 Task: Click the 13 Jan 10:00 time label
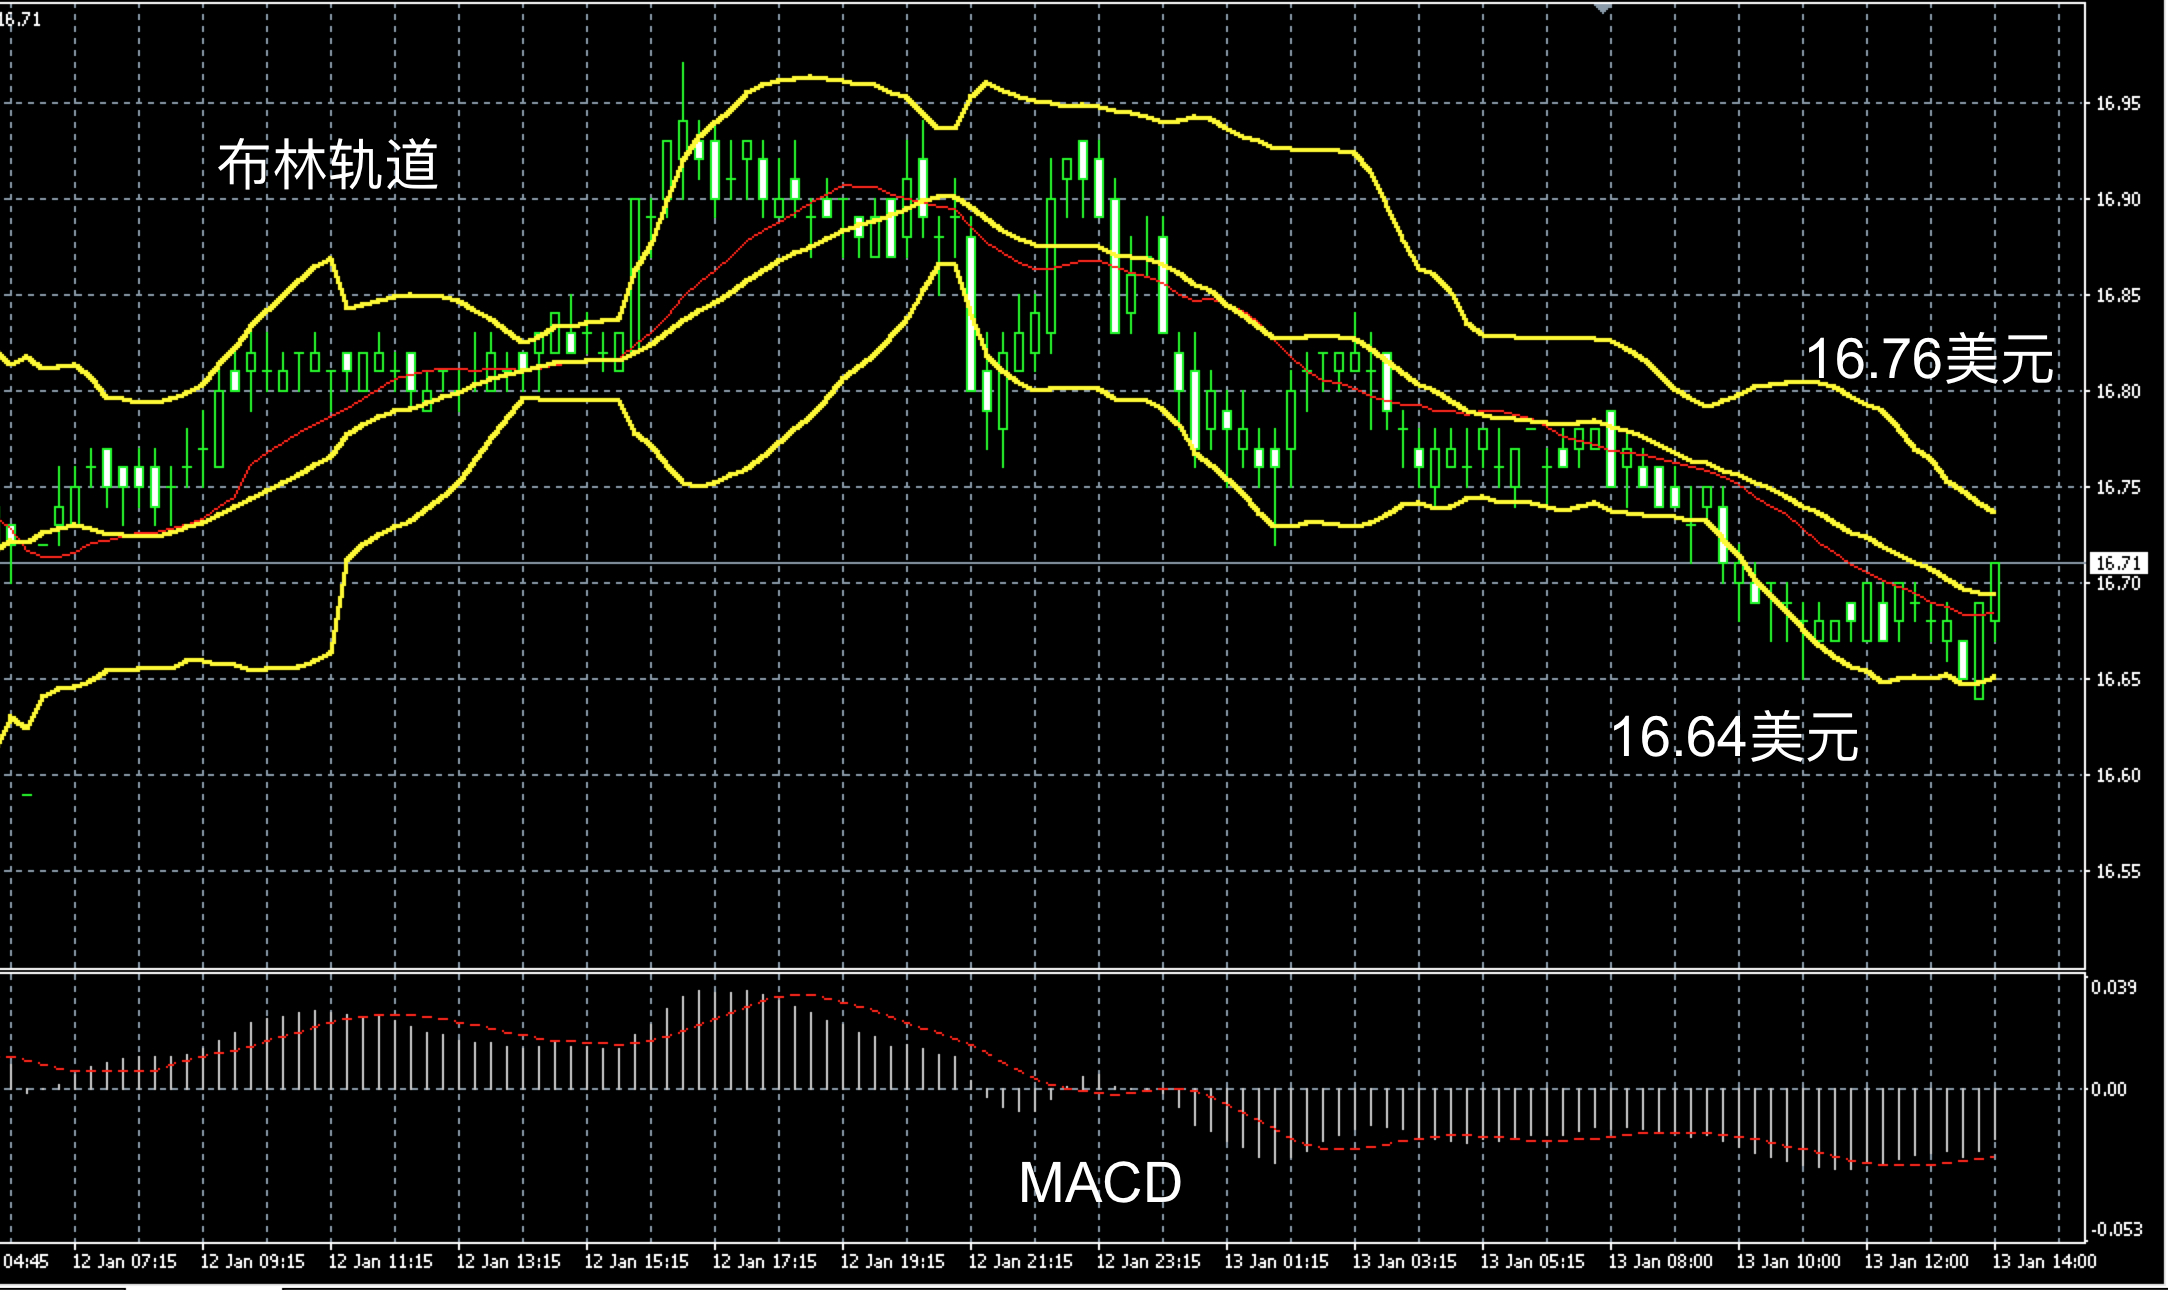click(x=1788, y=1262)
